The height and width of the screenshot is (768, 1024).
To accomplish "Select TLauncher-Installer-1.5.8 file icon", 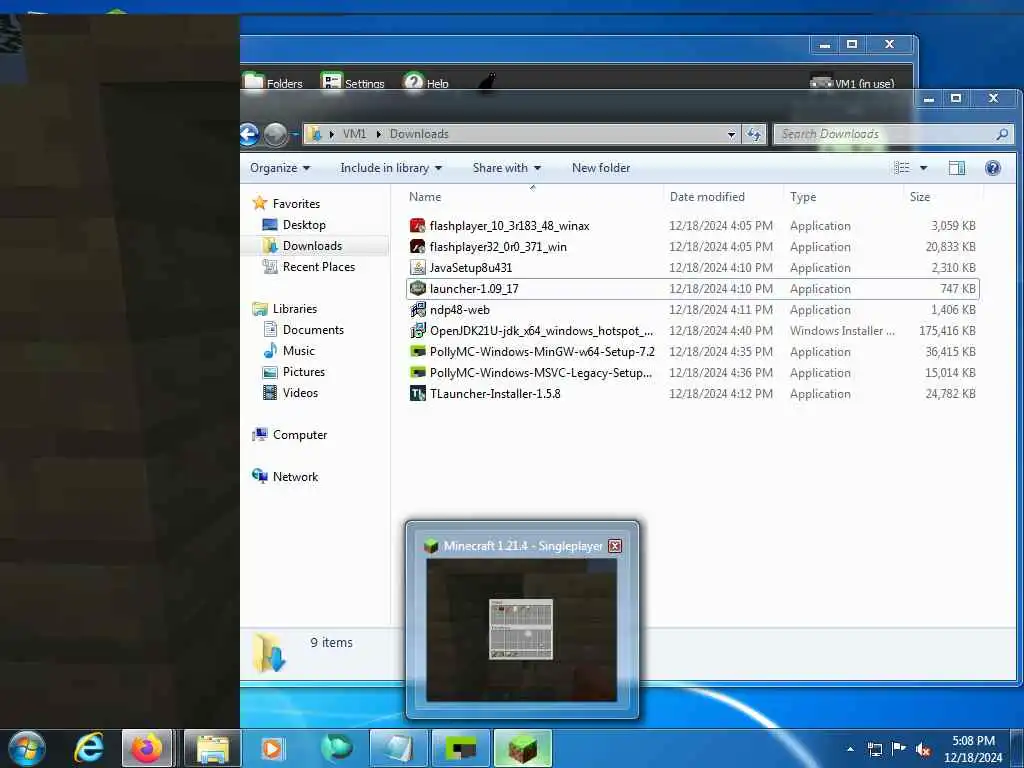I will point(417,393).
